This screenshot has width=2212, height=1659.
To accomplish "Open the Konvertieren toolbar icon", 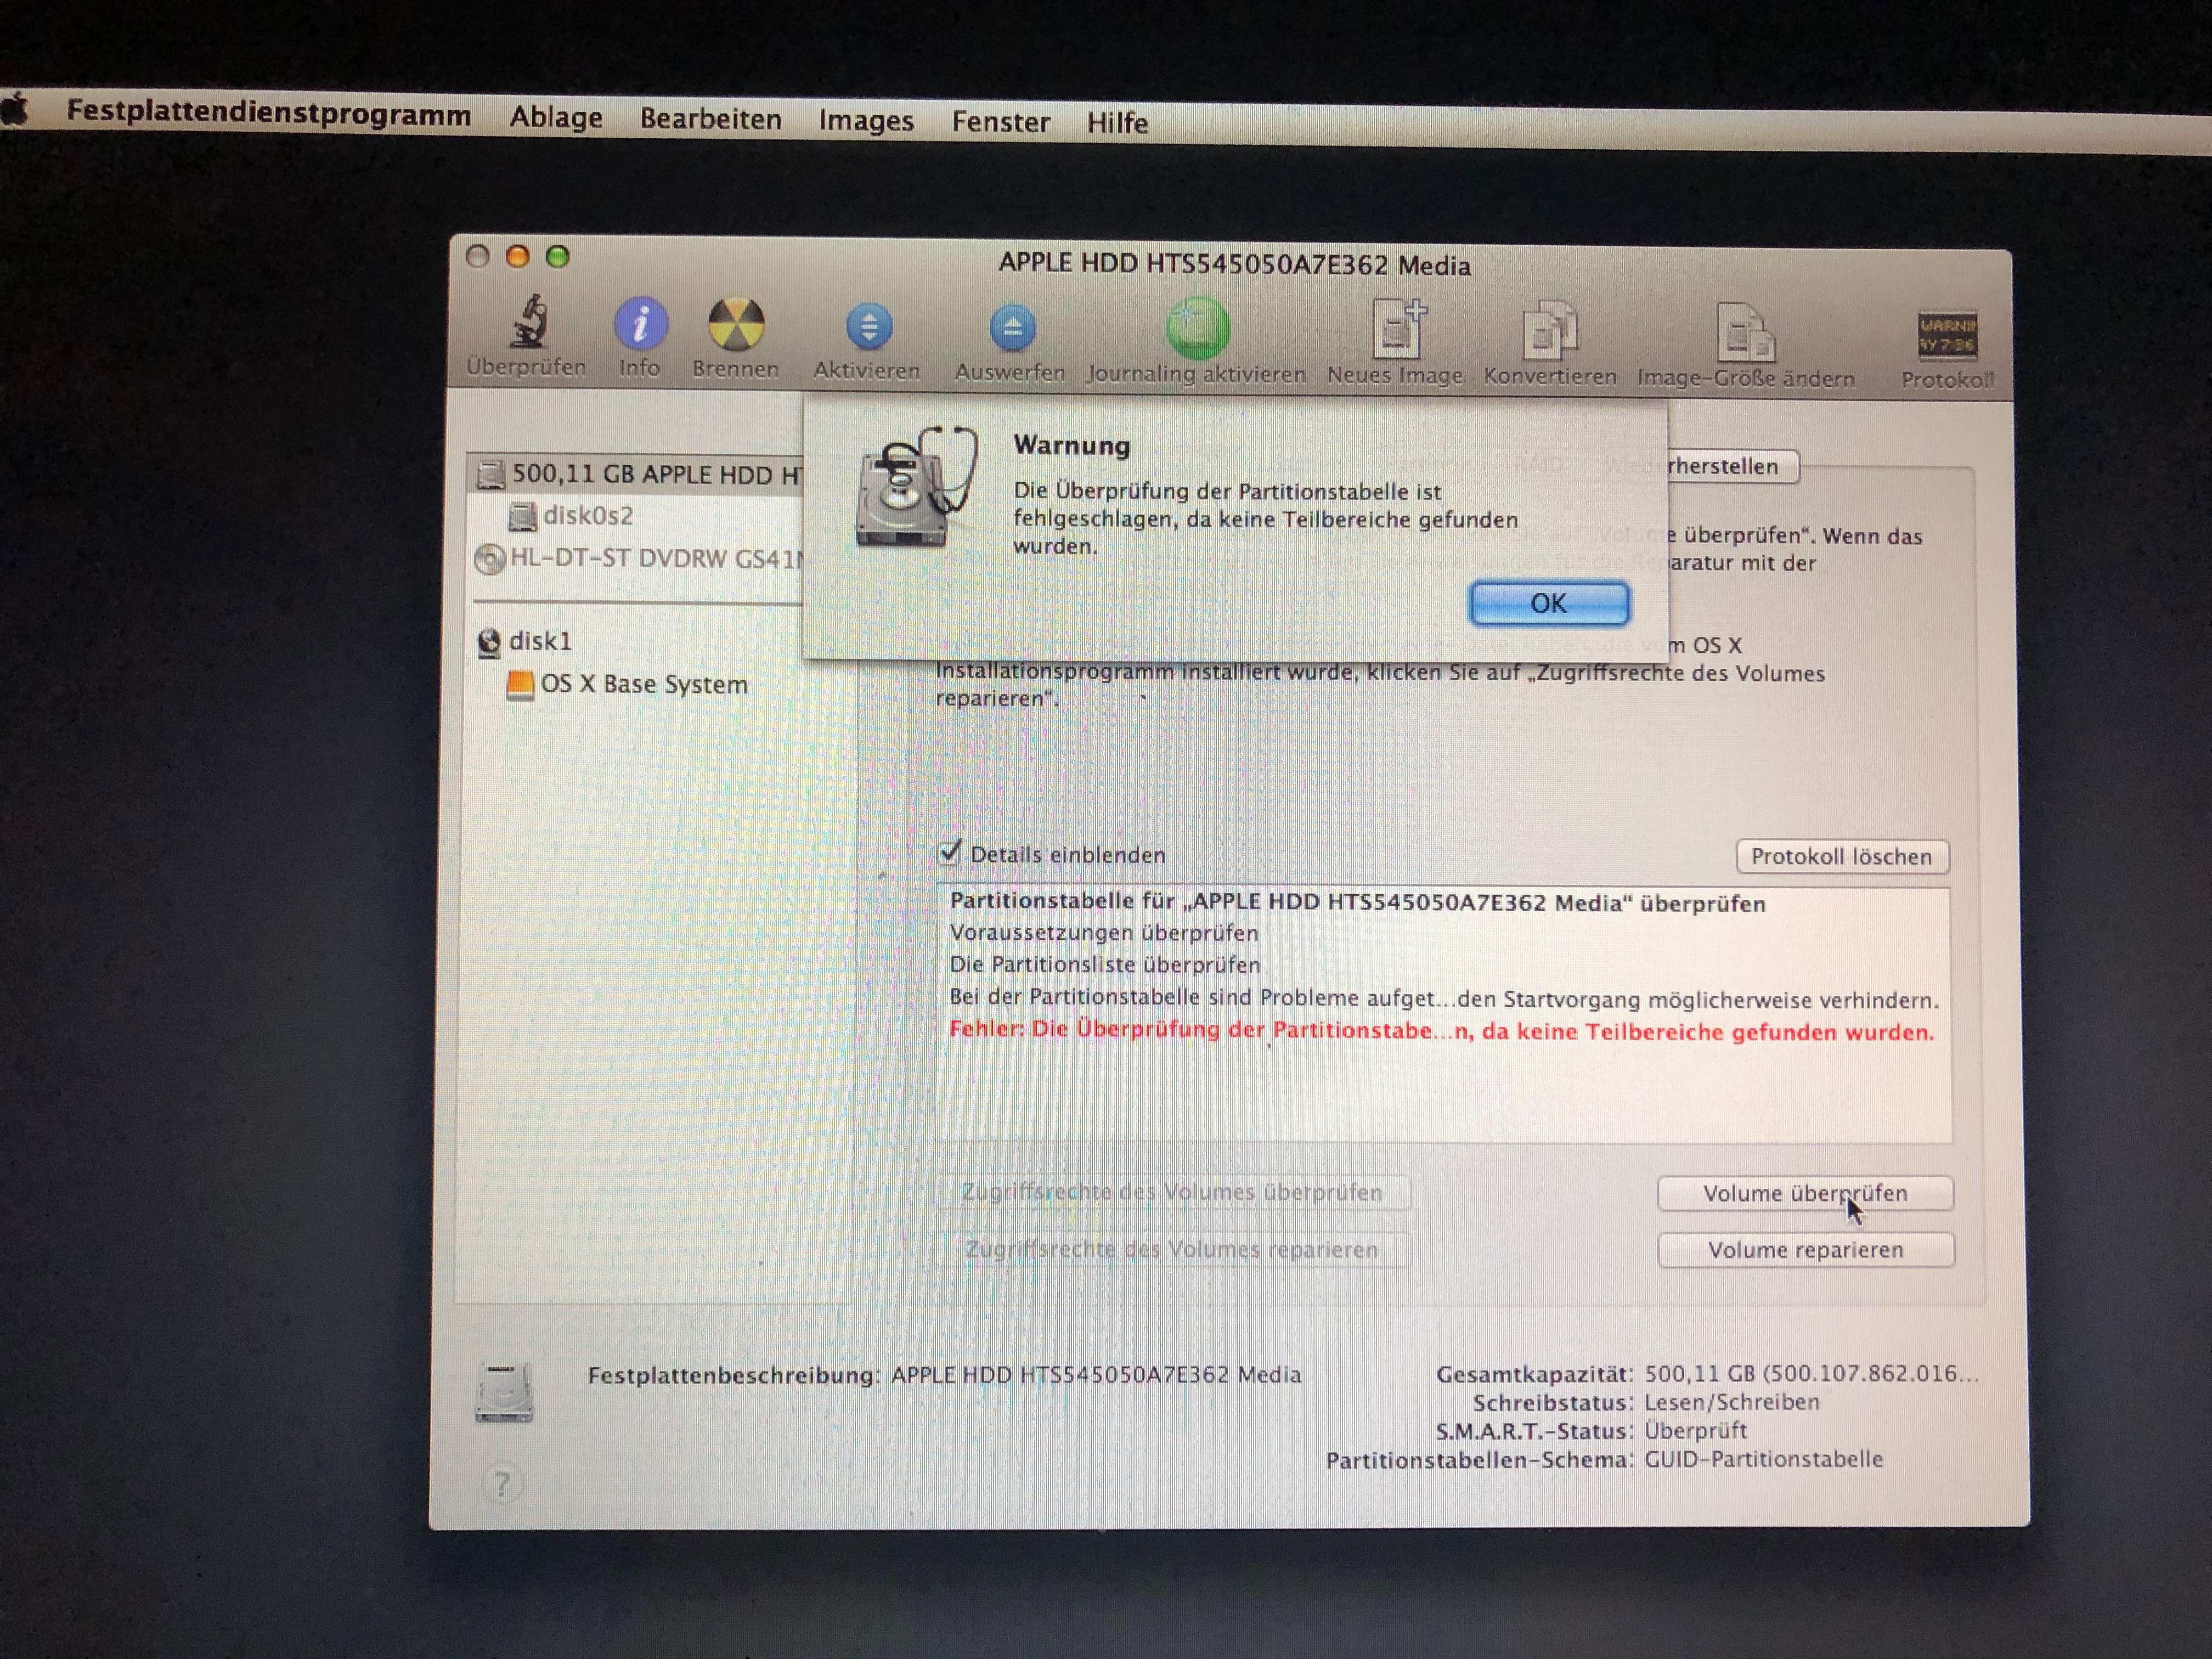I will click(x=1549, y=333).
